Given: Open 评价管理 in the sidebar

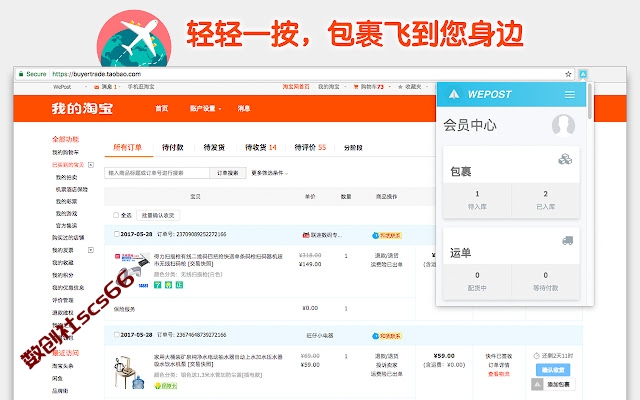Looking at the screenshot, I should point(63,300).
